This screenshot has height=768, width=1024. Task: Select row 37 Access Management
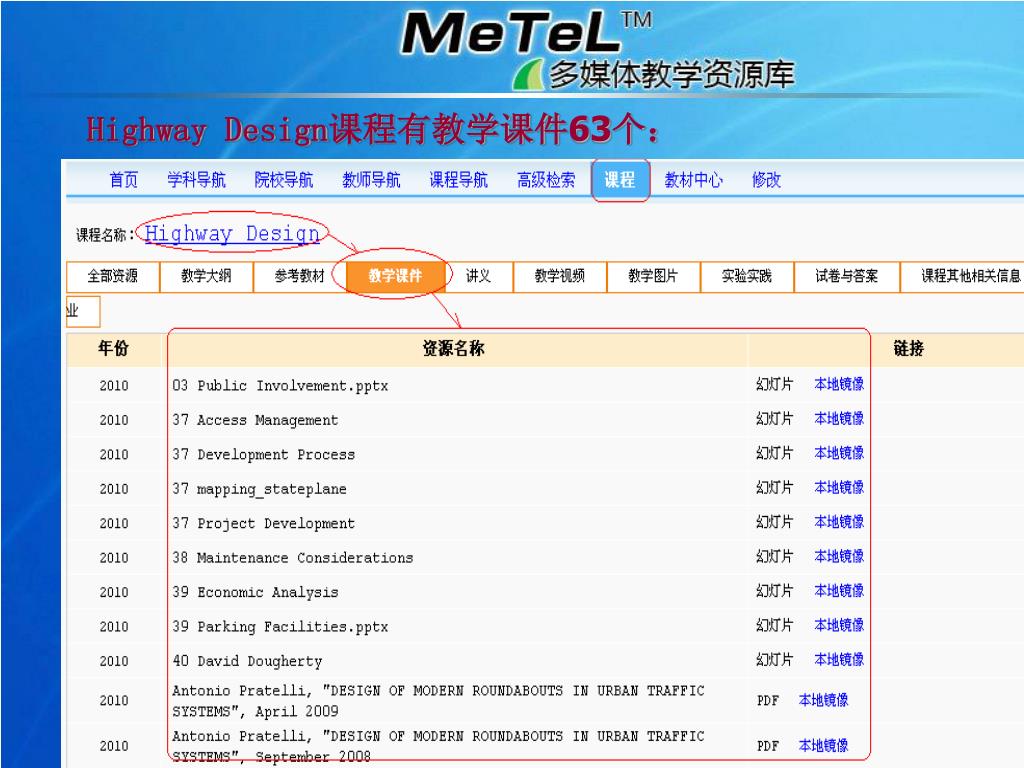click(255, 420)
